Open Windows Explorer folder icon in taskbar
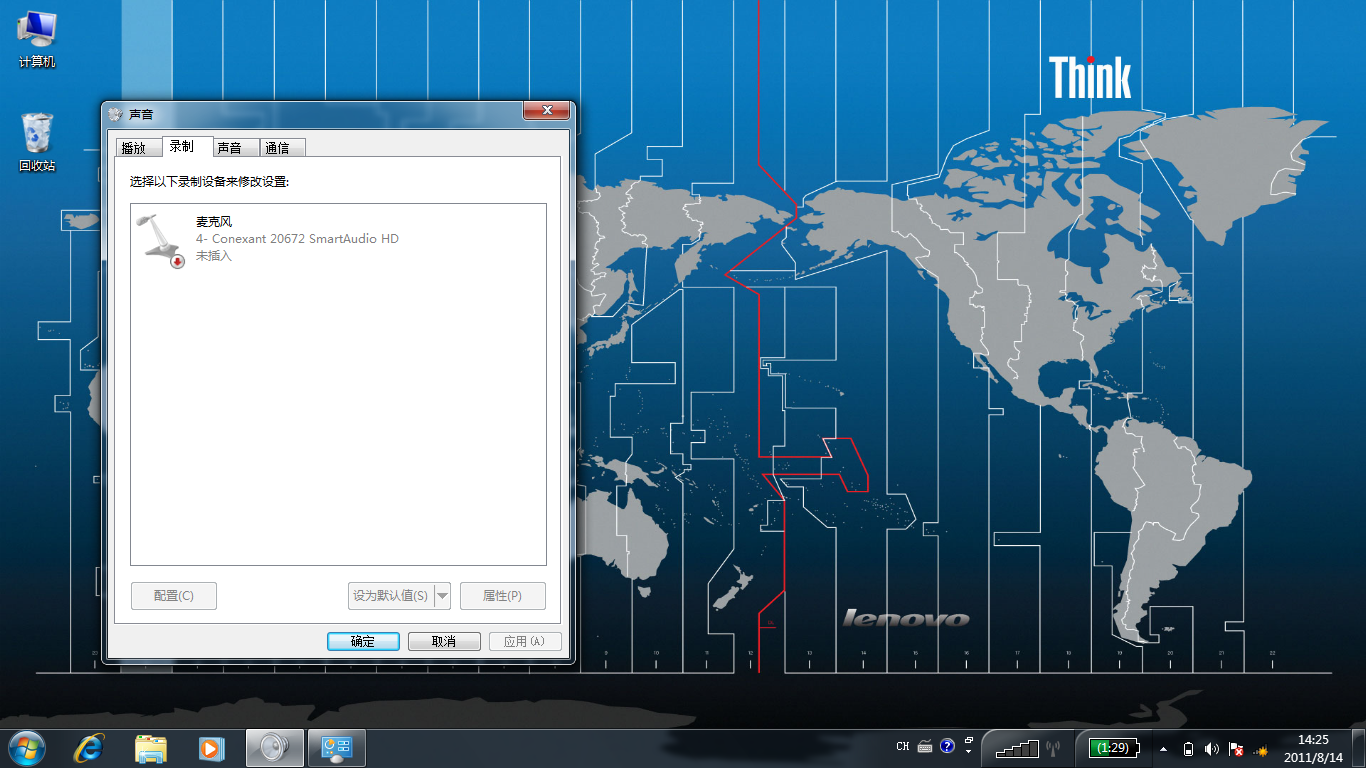1366x768 pixels. pyautogui.click(x=151, y=747)
